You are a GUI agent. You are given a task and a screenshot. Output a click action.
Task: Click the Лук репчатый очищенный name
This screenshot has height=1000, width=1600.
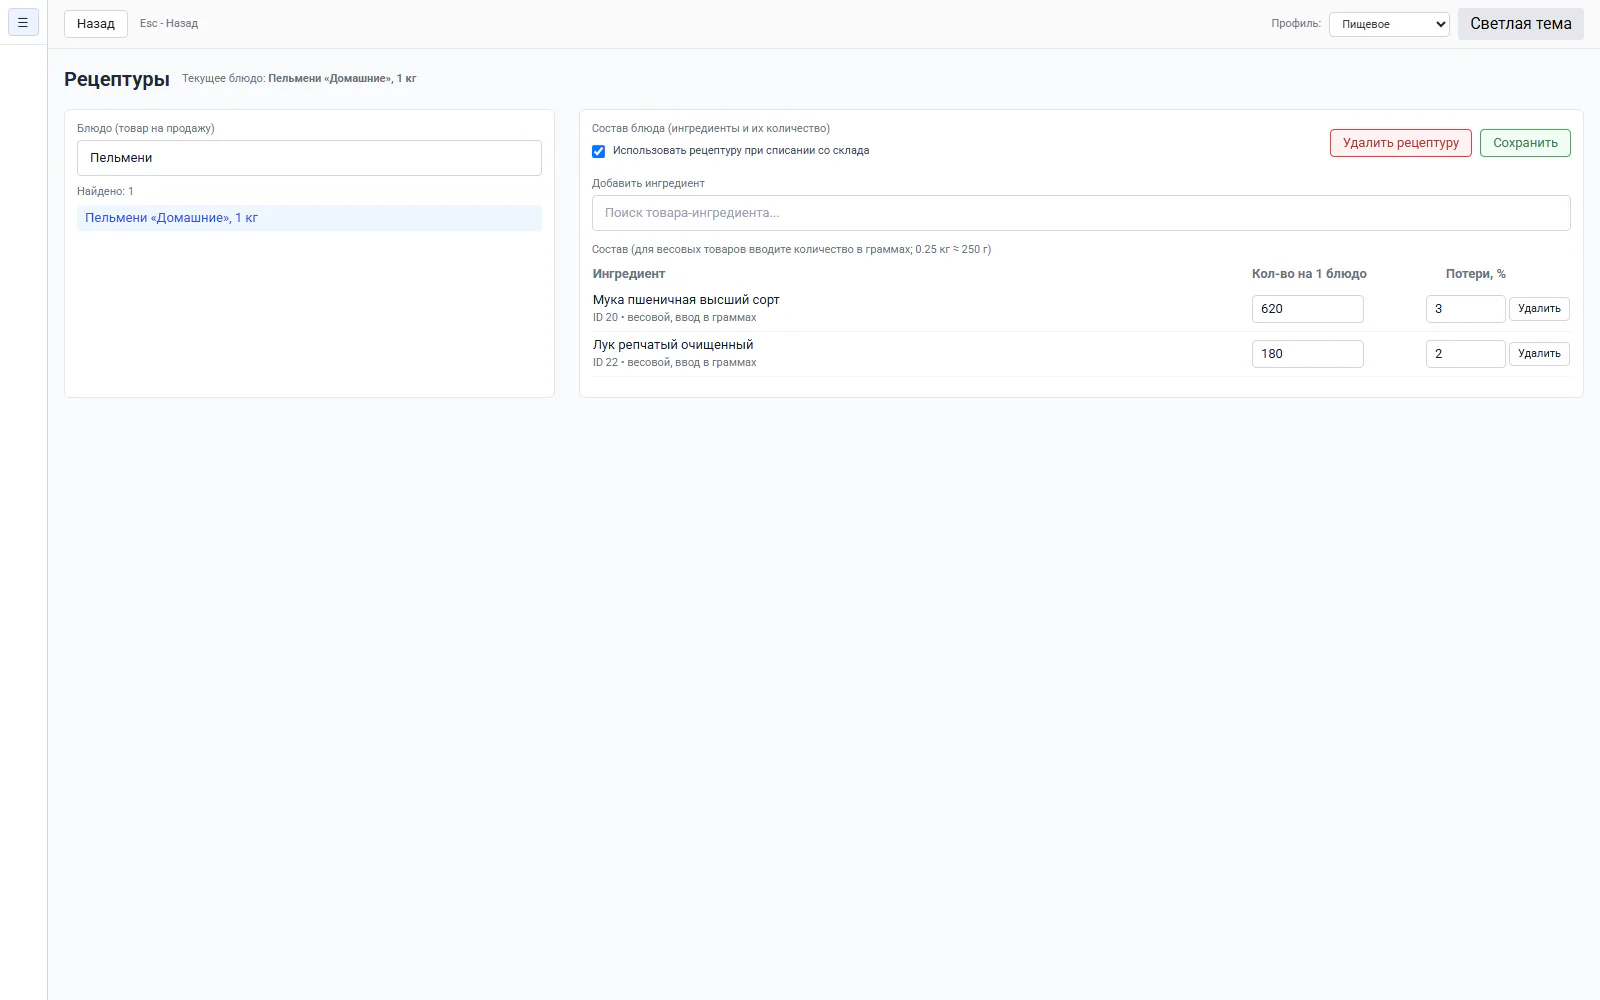(673, 345)
